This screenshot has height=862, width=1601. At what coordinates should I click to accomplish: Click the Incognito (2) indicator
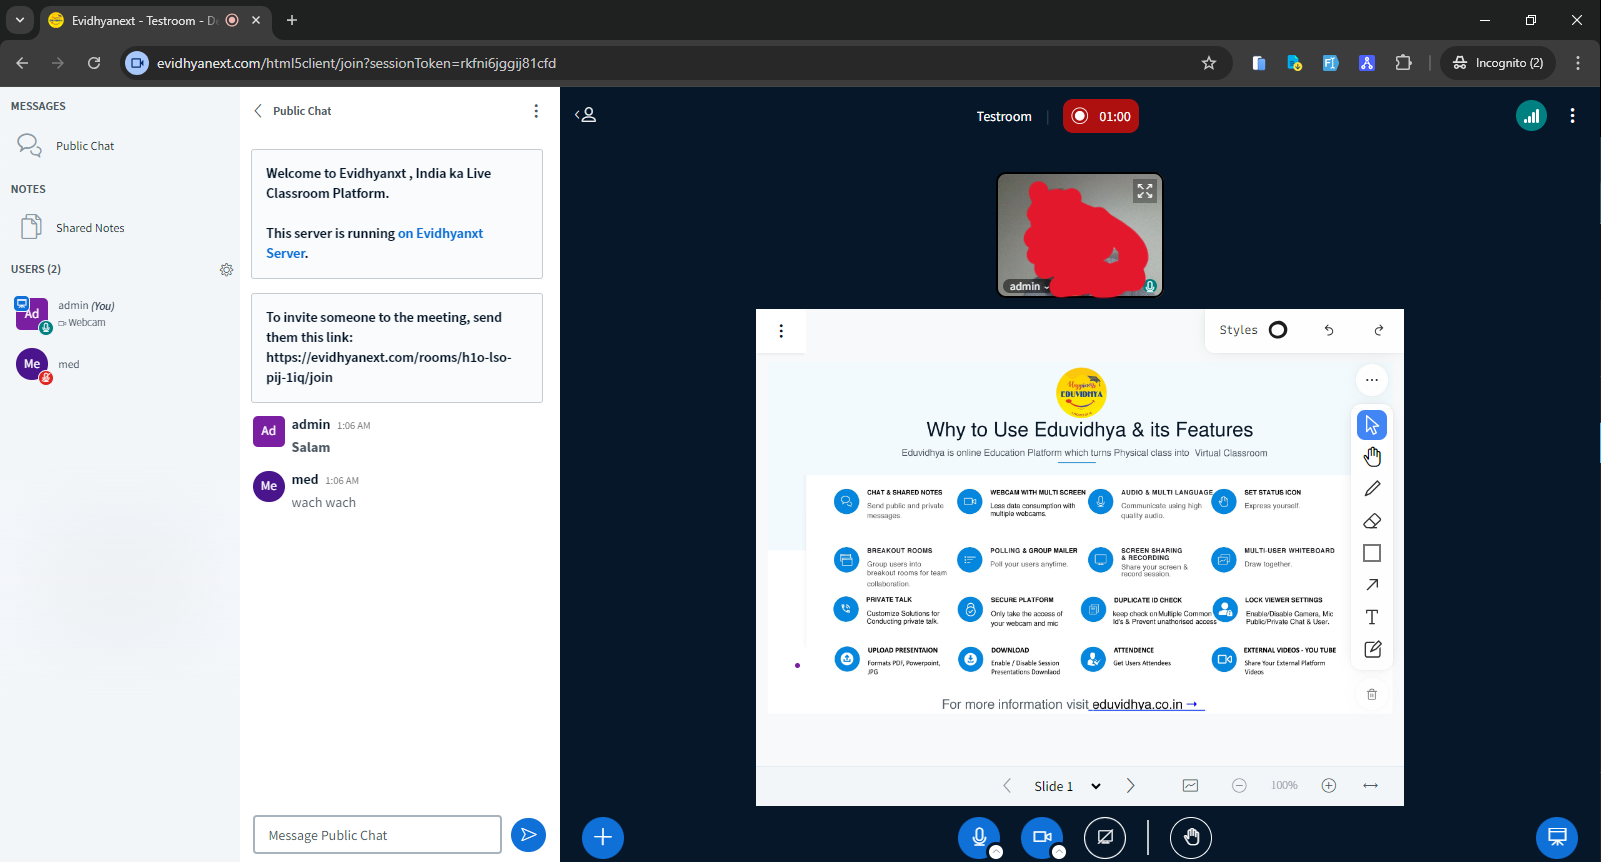click(x=1498, y=63)
